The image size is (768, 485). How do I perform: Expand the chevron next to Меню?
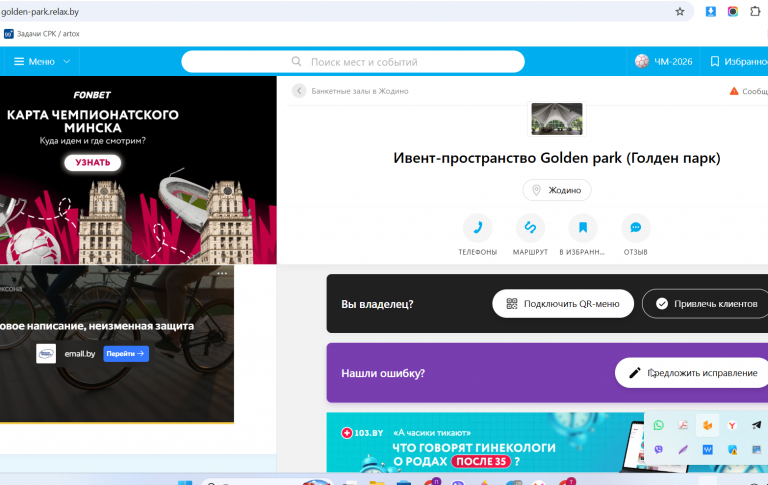click(x=67, y=62)
